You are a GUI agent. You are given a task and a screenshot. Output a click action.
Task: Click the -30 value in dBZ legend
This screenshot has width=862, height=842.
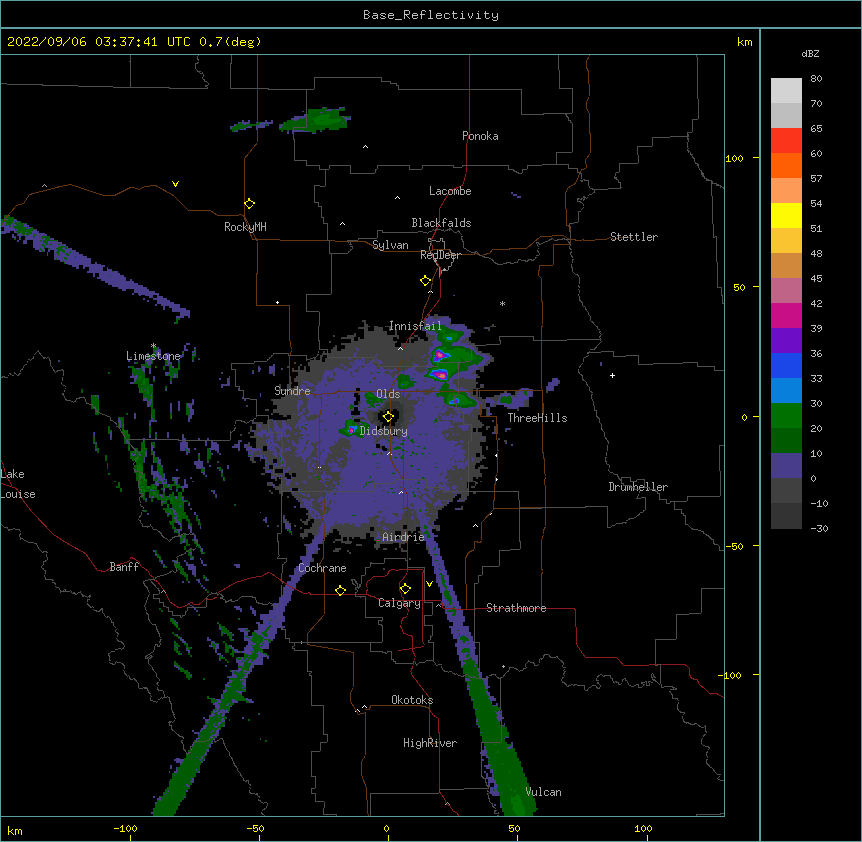click(x=819, y=528)
